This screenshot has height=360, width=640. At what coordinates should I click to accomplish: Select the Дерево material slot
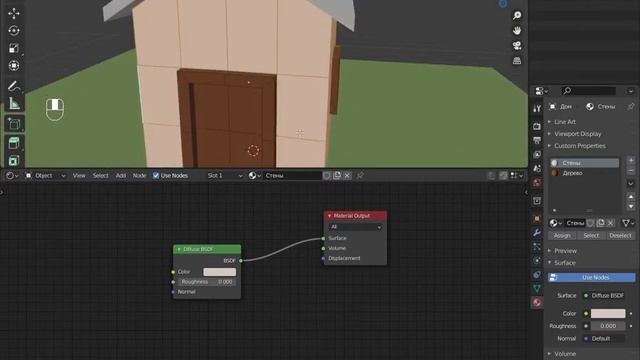(x=584, y=173)
